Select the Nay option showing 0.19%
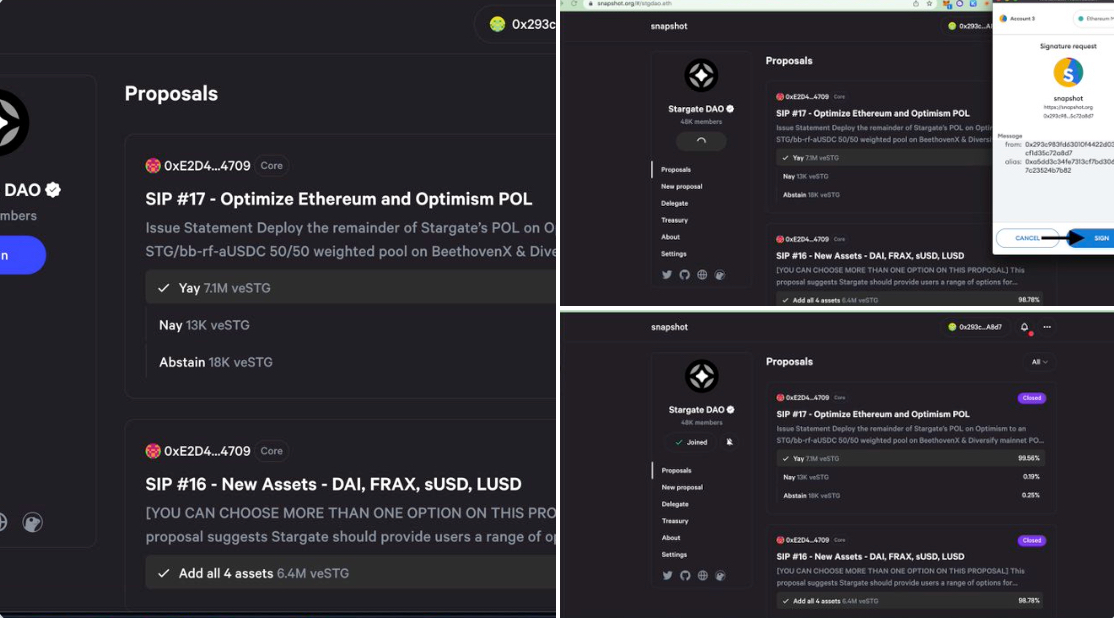The width and height of the screenshot is (1114, 618). [911, 477]
